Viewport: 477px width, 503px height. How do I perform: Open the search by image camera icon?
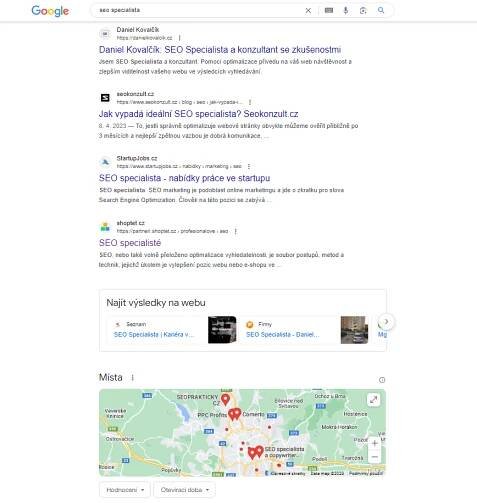coord(363,11)
